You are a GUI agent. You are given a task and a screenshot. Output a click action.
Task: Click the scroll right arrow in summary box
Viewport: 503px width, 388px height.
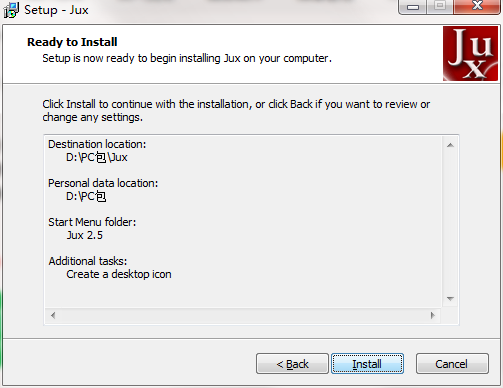(432, 315)
